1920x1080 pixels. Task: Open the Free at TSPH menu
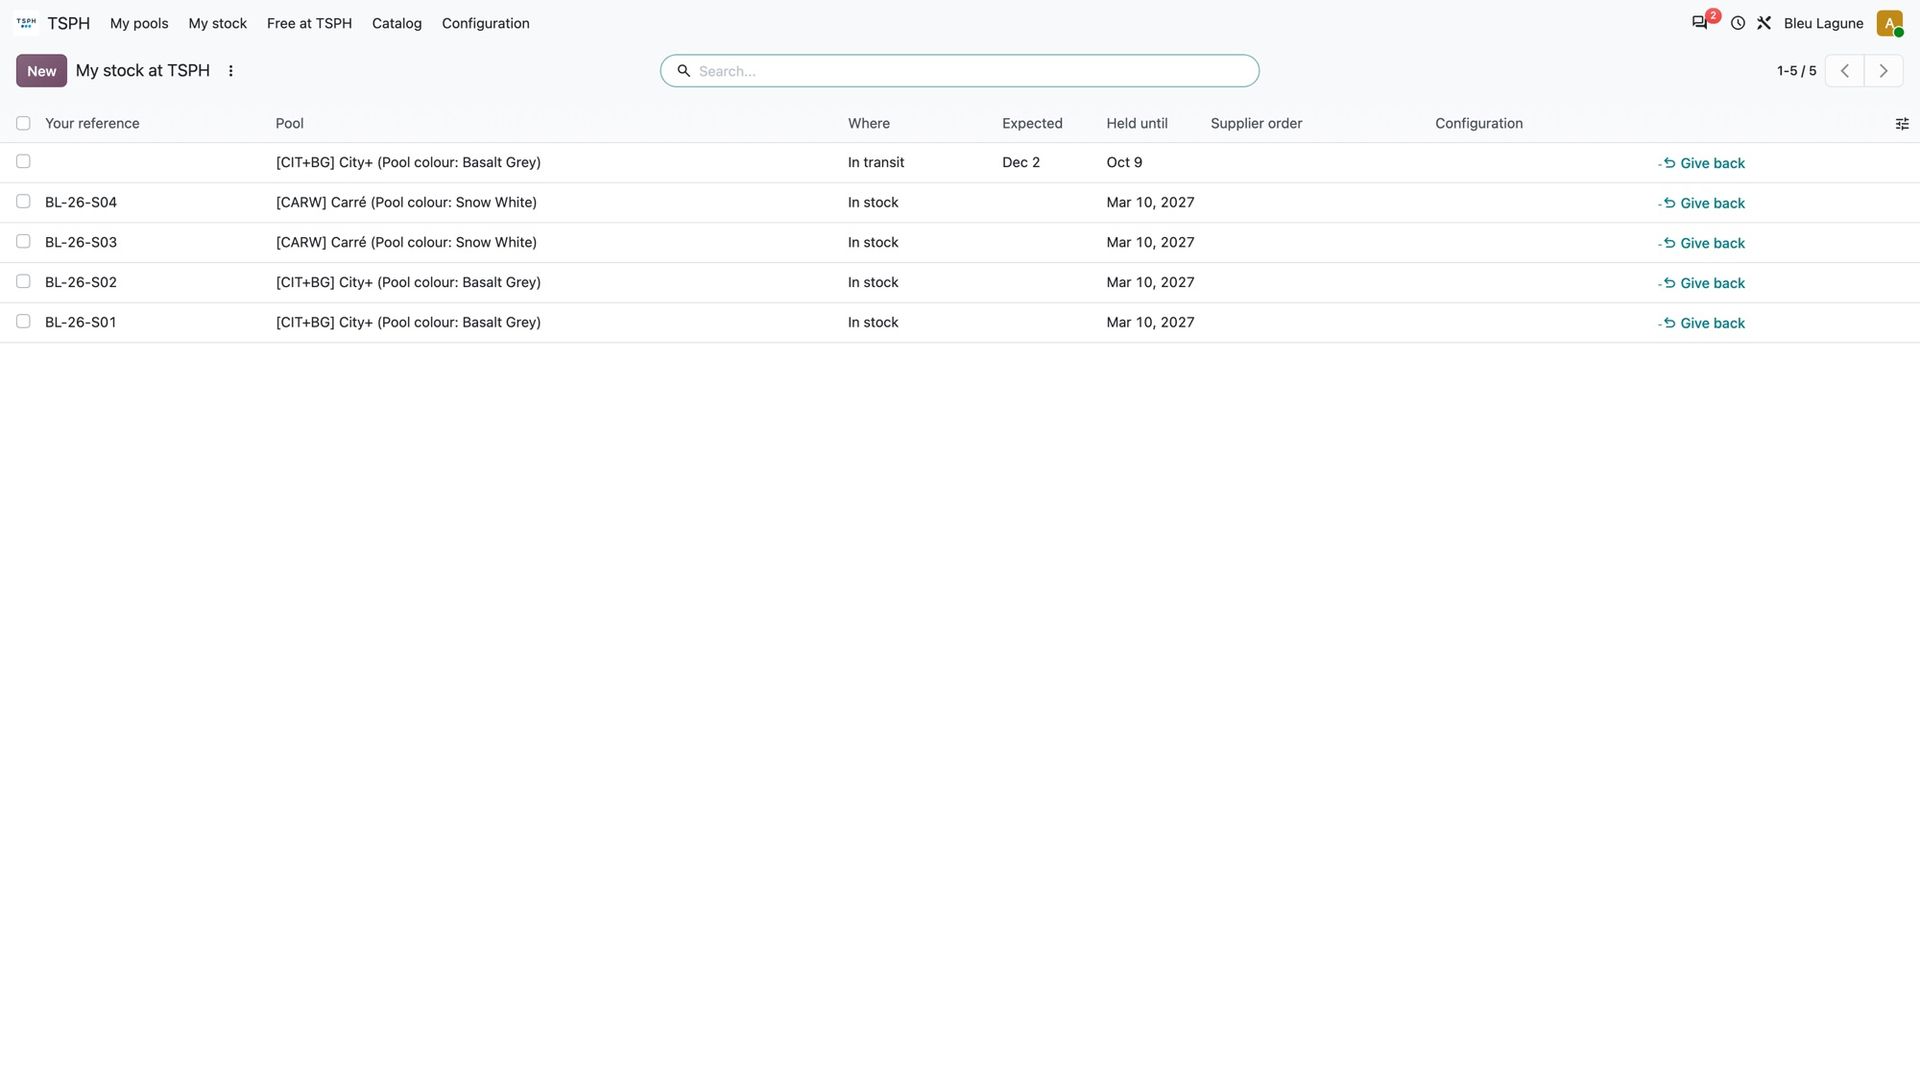pos(309,23)
